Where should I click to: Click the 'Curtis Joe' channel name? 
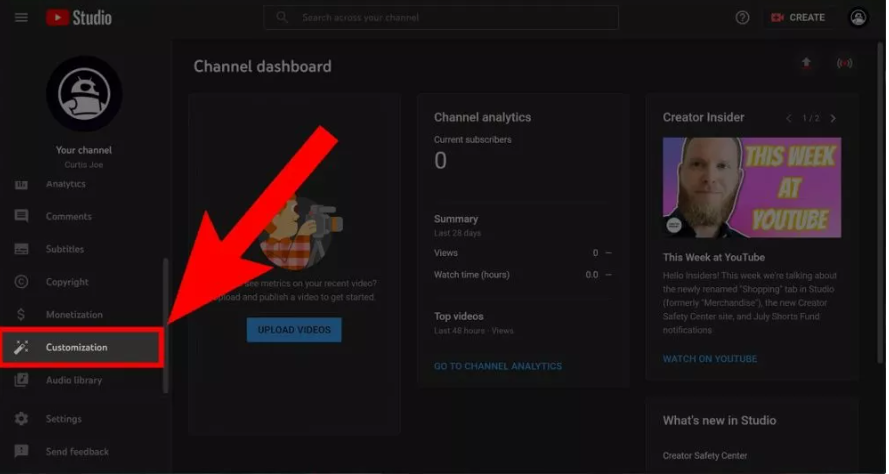[84, 165]
